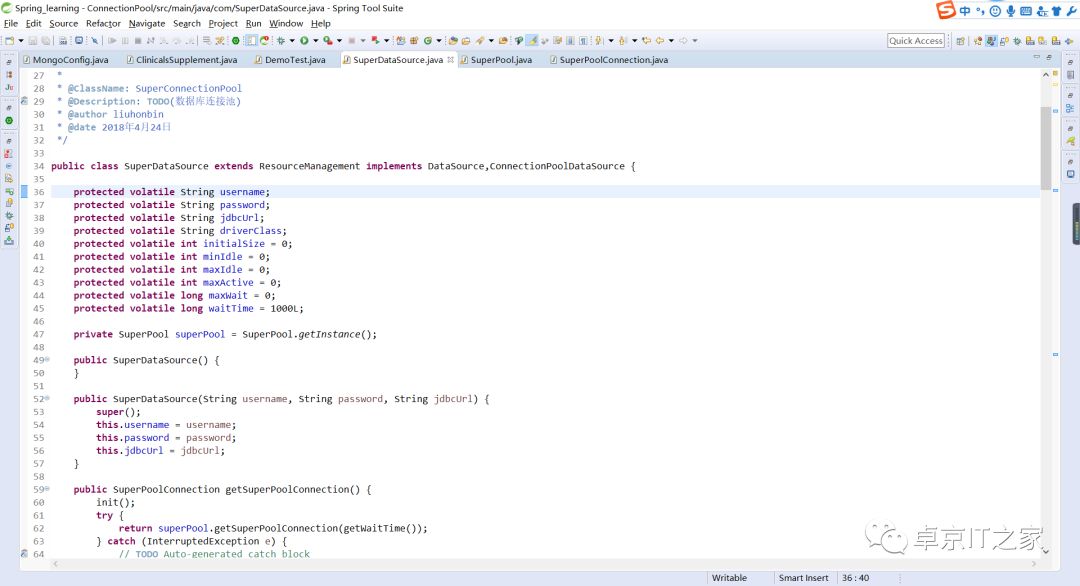The height and width of the screenshot is (586, 1080).
Task: Switch to ClinicalsSupplement.java tab
Action: tap(182, 60)
